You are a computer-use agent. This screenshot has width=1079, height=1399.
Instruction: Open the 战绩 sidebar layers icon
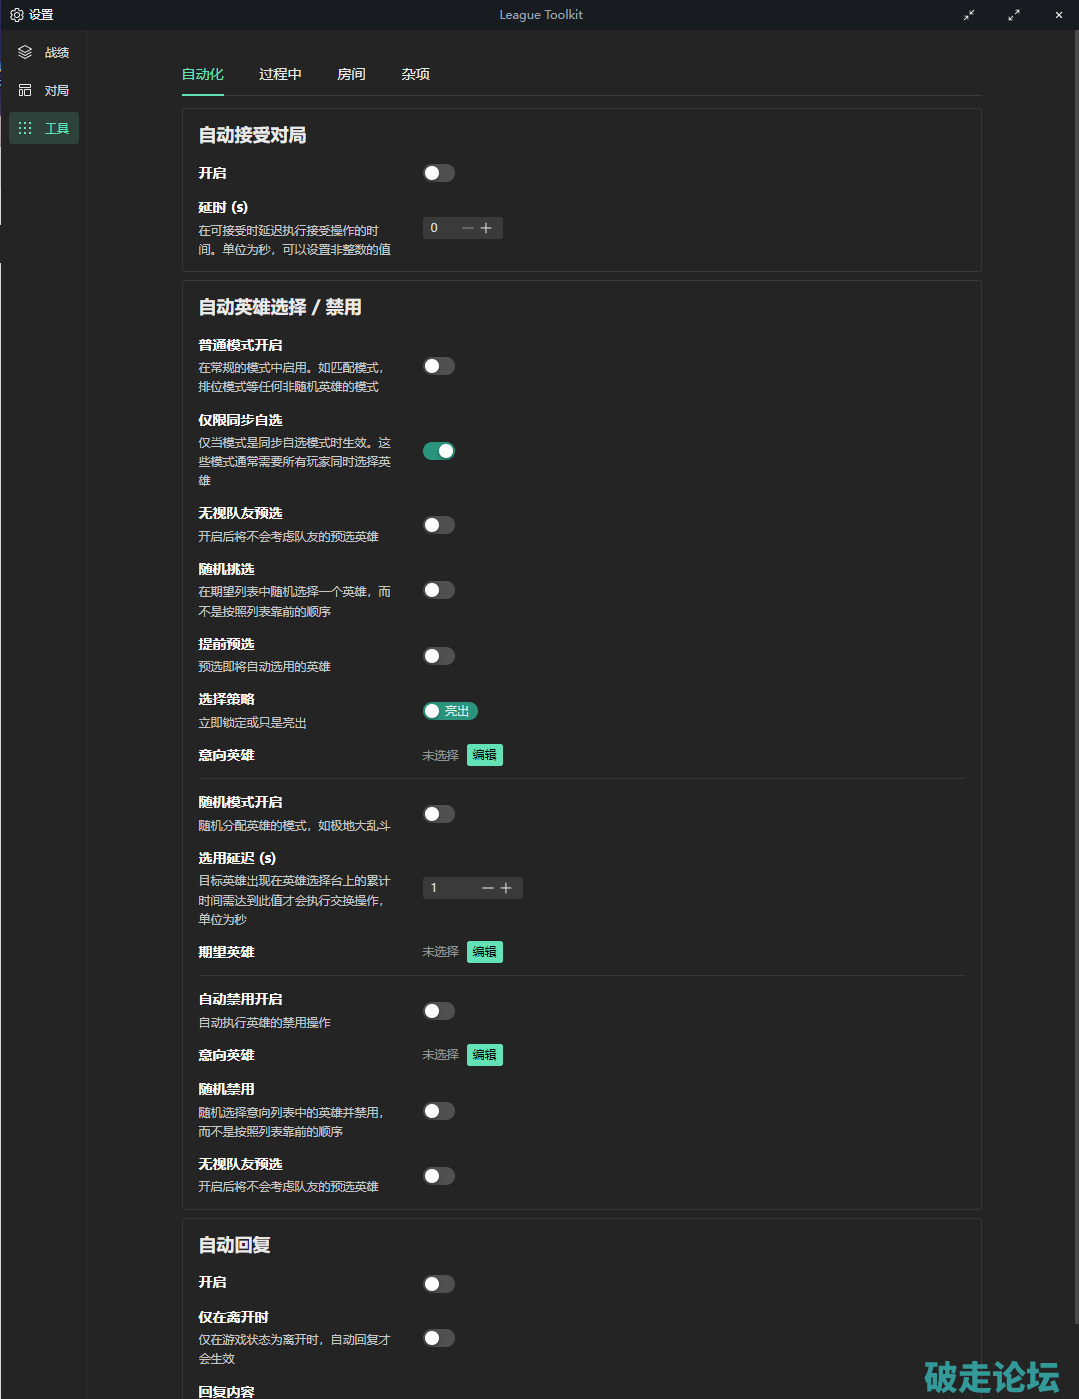pyautogui.click(x=25, y=52)
